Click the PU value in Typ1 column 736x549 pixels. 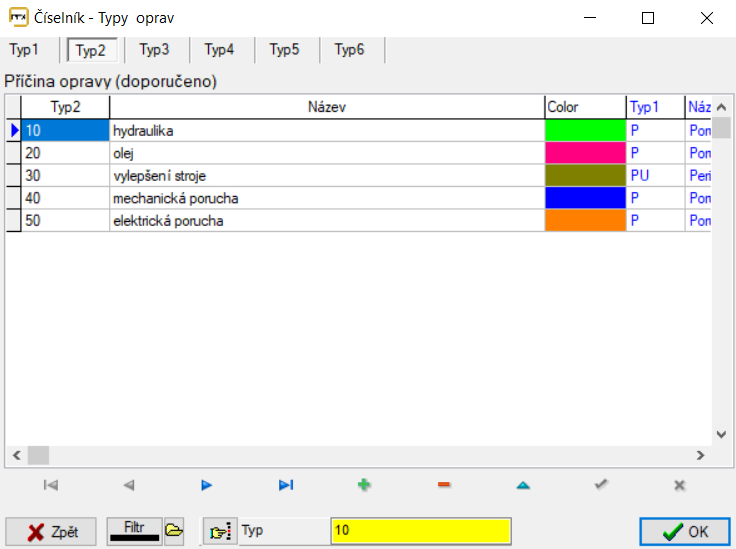[656, 175]
